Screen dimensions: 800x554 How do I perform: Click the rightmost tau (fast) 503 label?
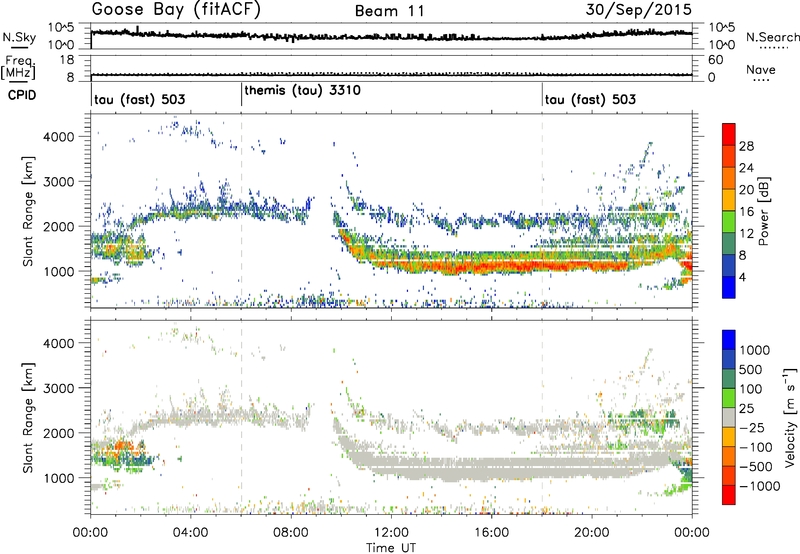pos(589,100)
